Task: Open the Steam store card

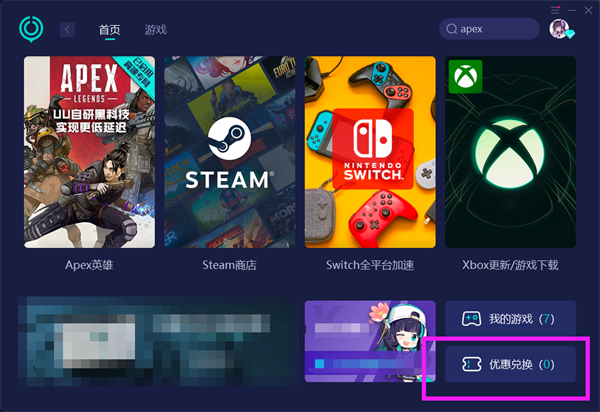Action: click(x=230, y=152)
